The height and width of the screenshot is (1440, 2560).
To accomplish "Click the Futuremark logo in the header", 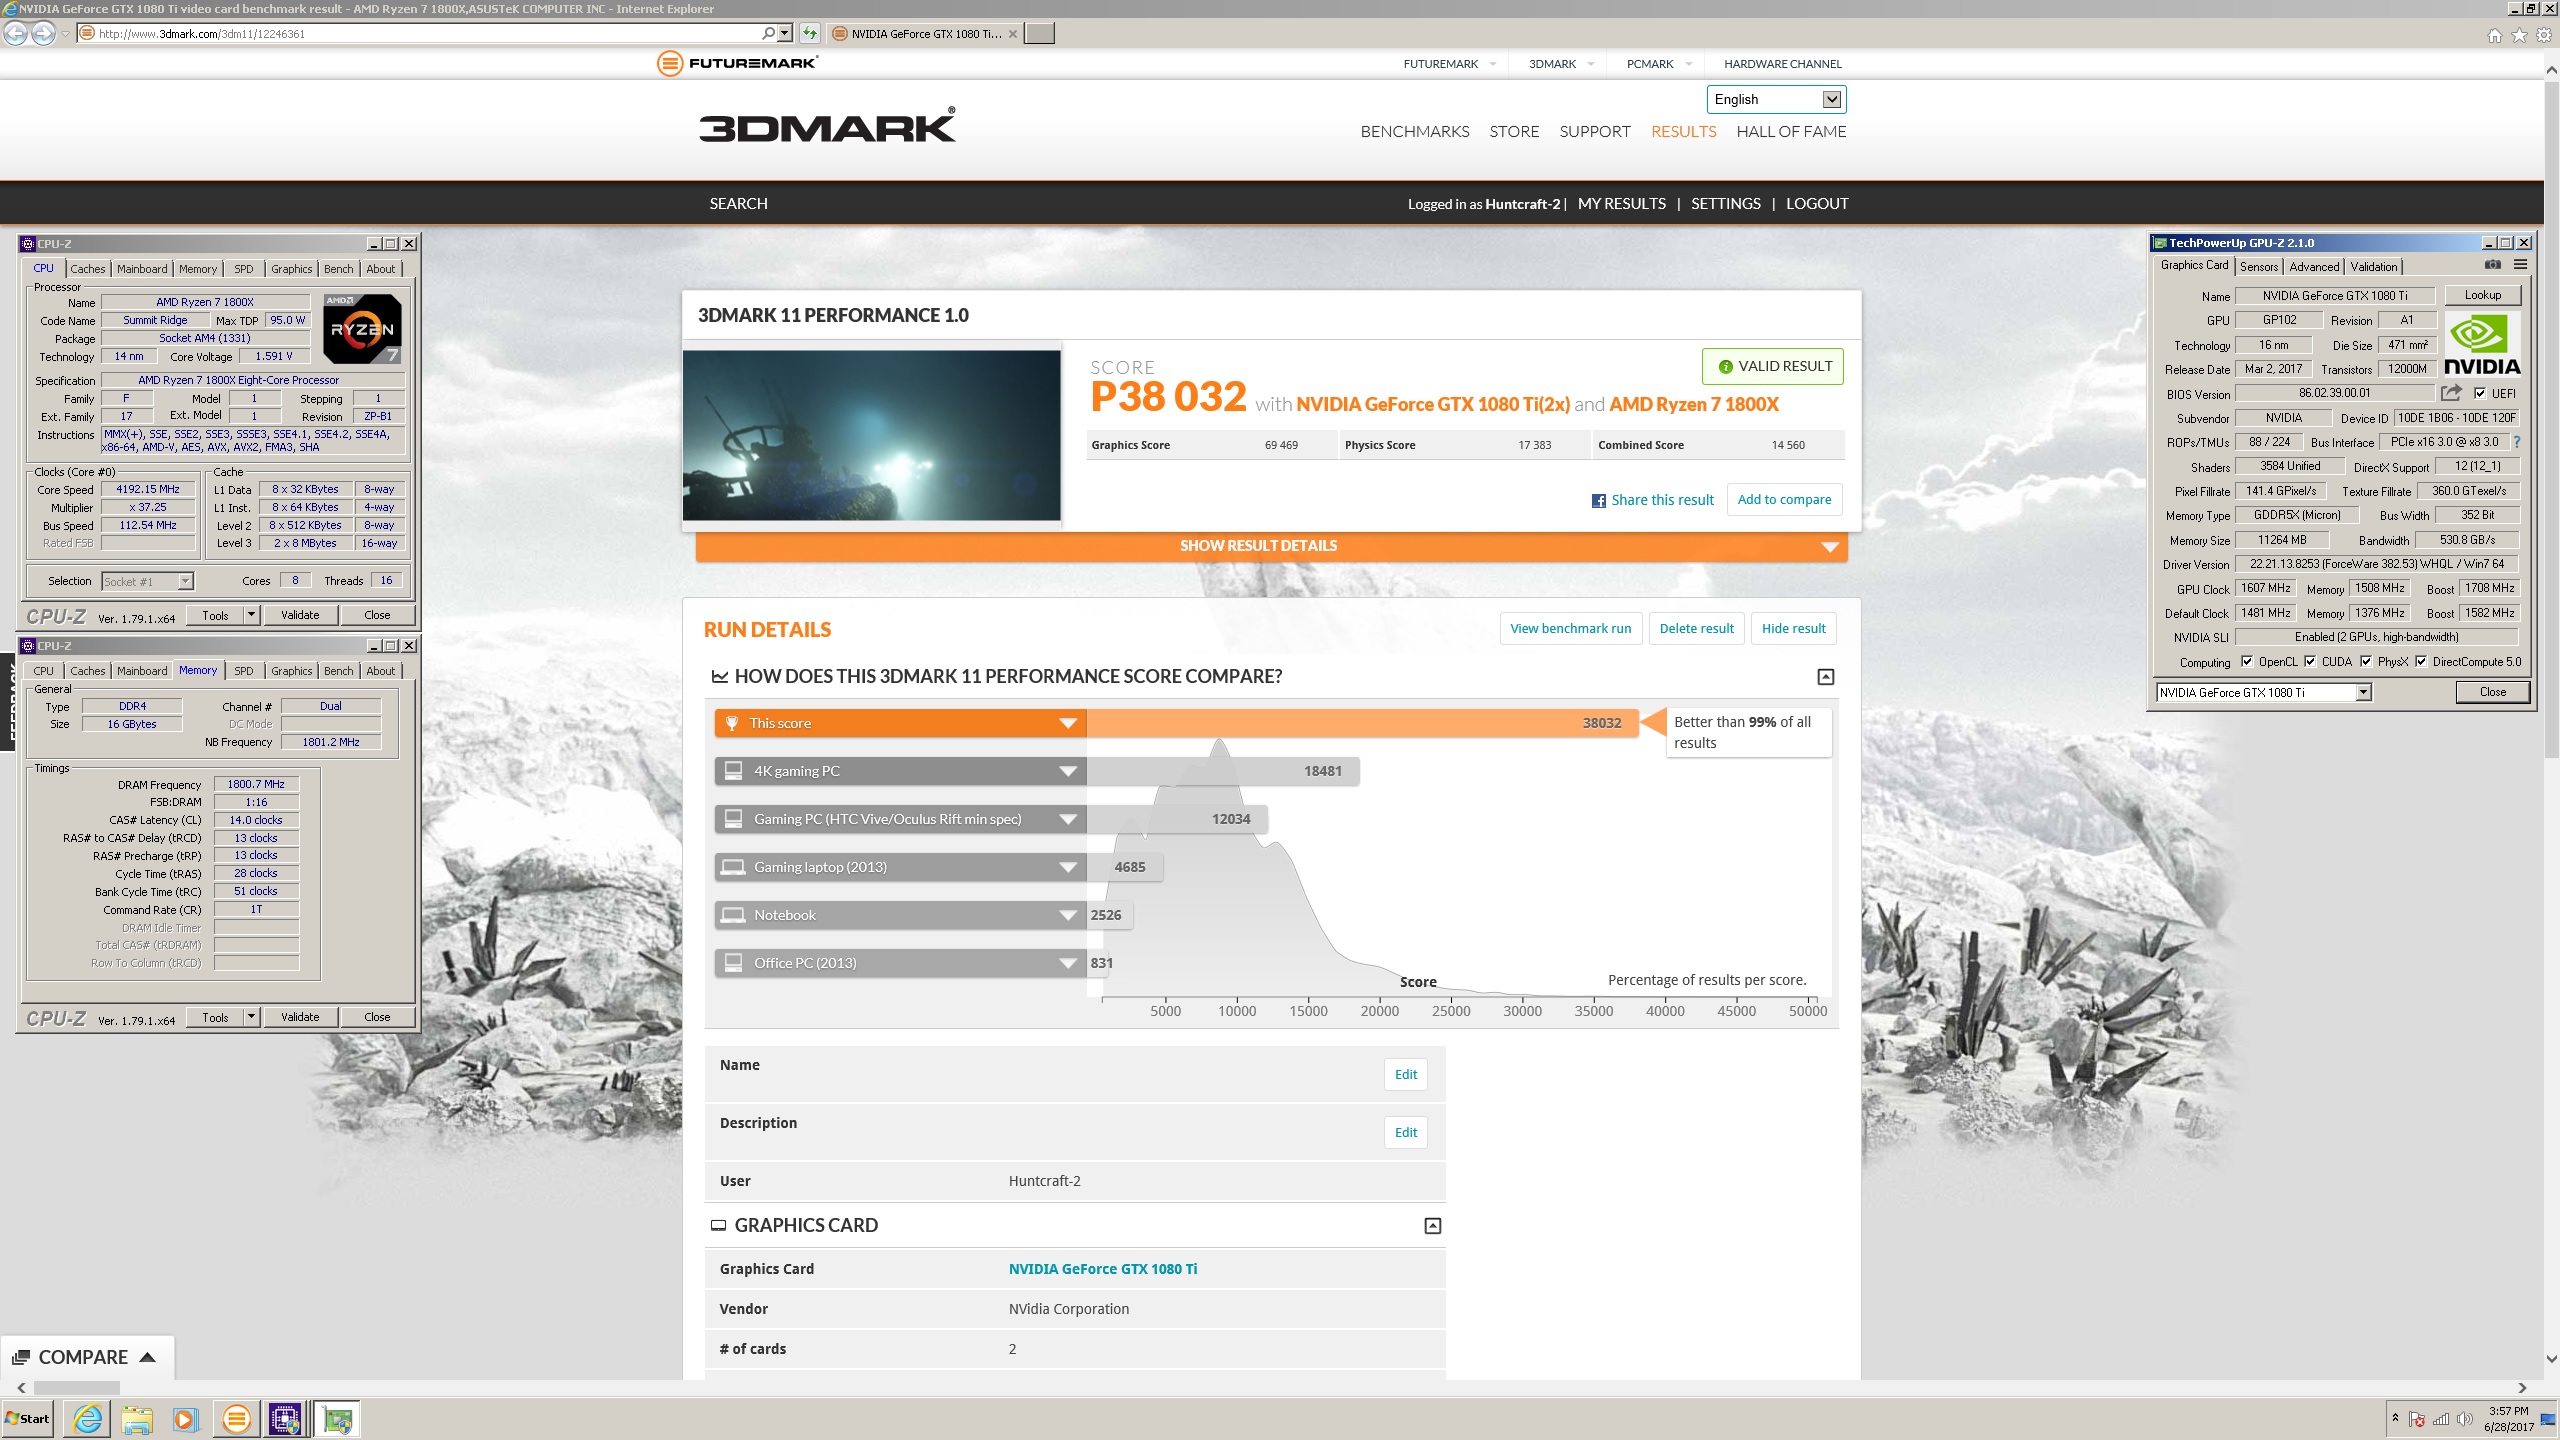I will pos(737,63).
